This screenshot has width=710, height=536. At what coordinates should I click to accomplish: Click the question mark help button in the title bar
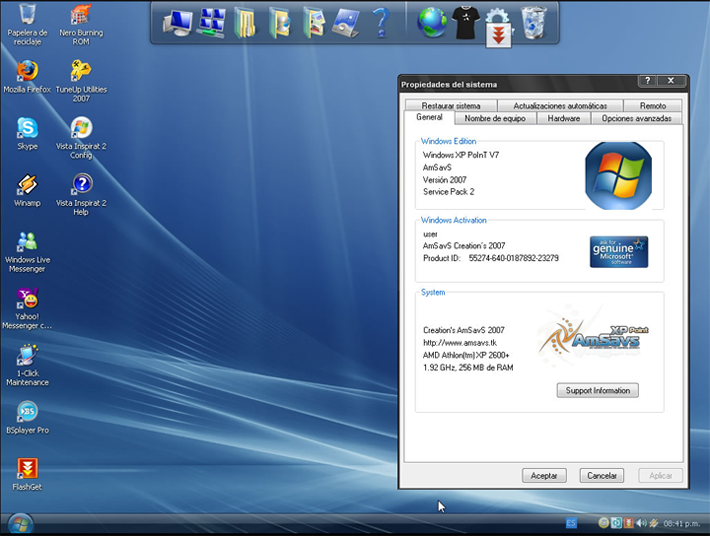coord(648,81)
